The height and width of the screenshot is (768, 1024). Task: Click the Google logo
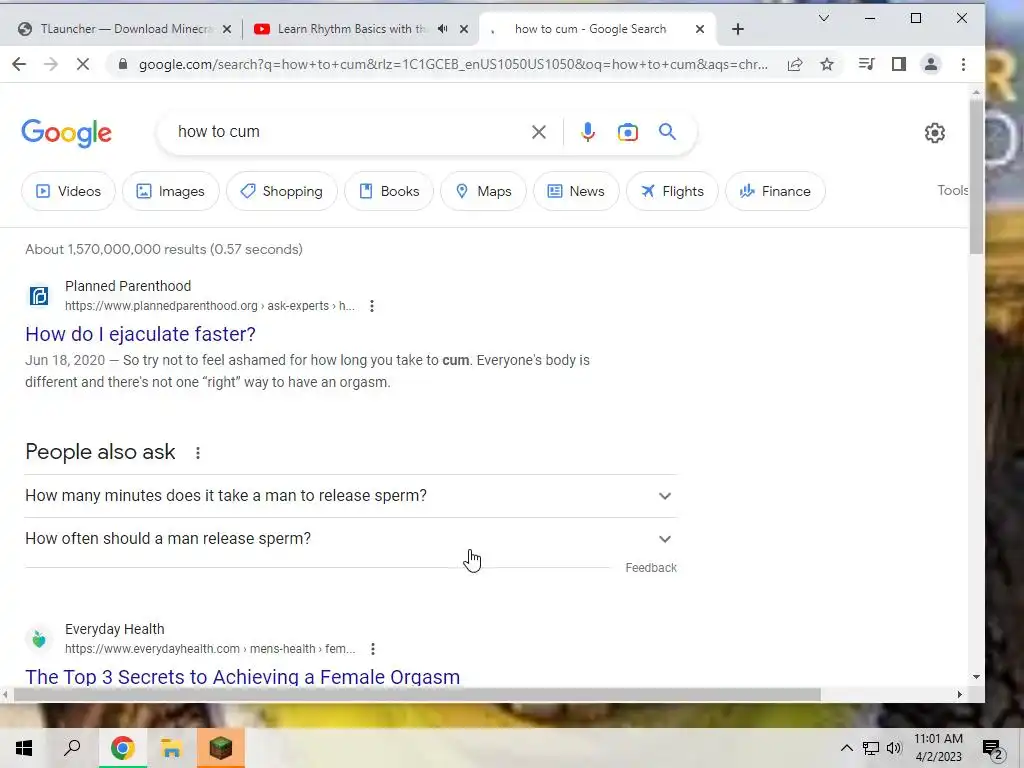coord(67,133)
